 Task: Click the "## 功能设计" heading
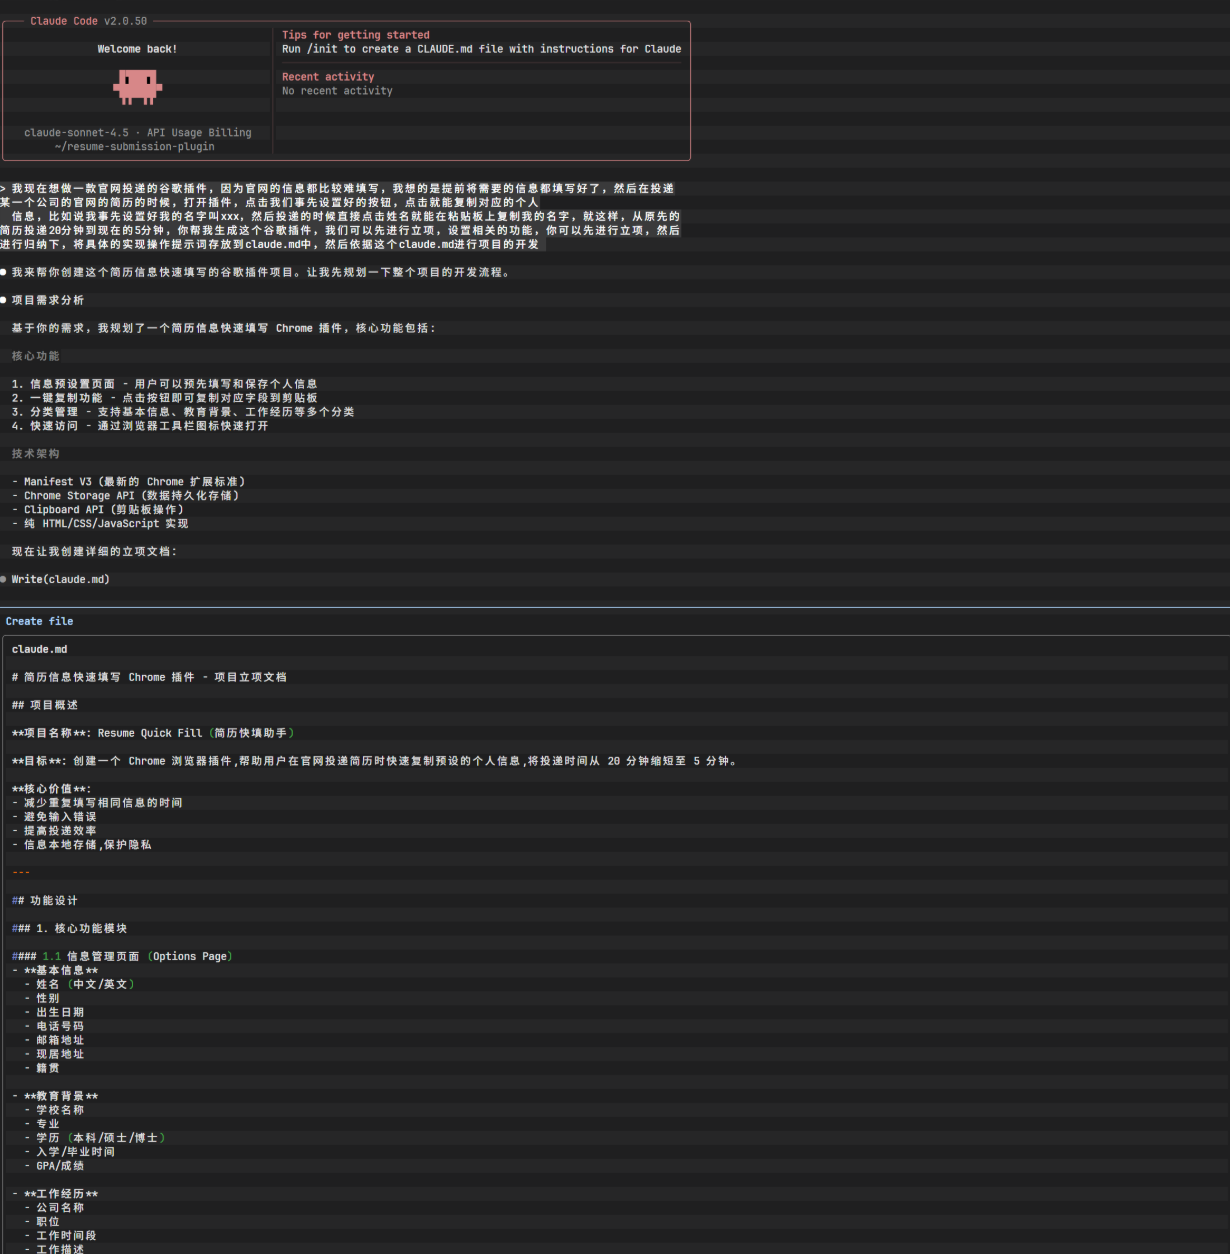[45, 902]
